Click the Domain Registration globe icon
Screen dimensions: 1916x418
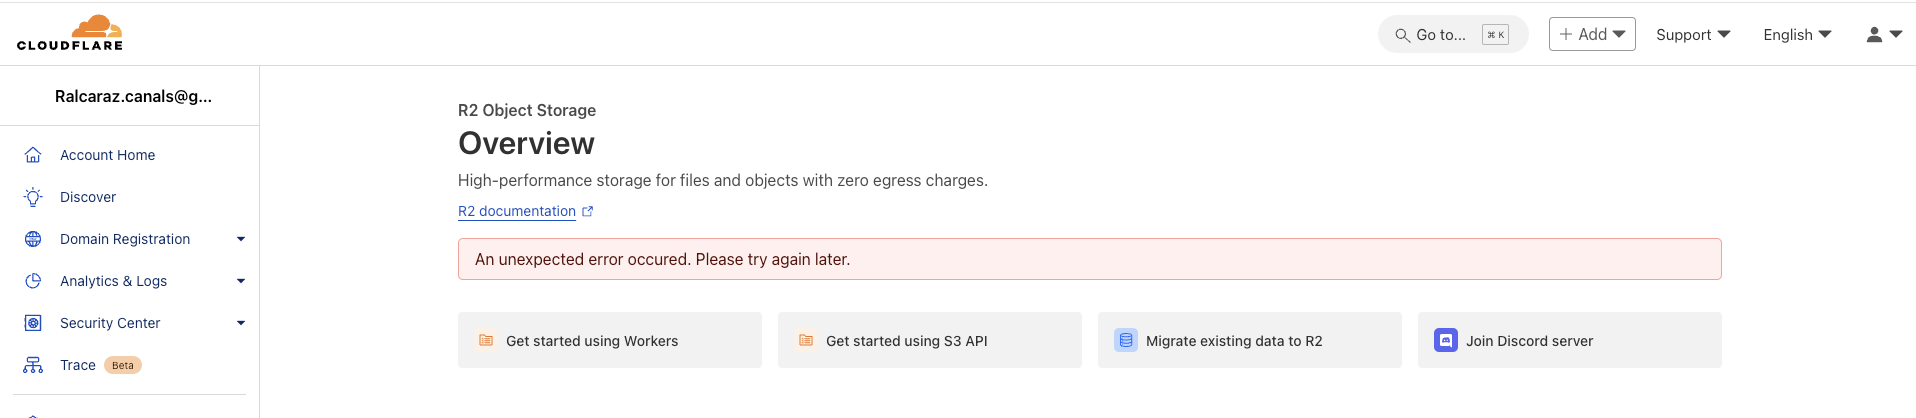click(x=33, y=239)
